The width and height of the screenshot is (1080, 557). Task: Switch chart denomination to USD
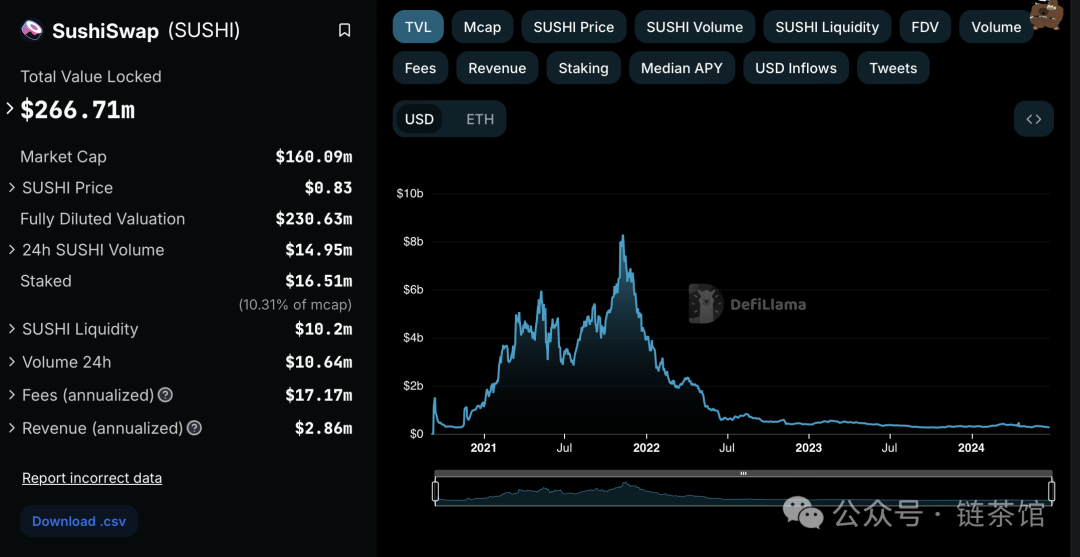(419, 119)
